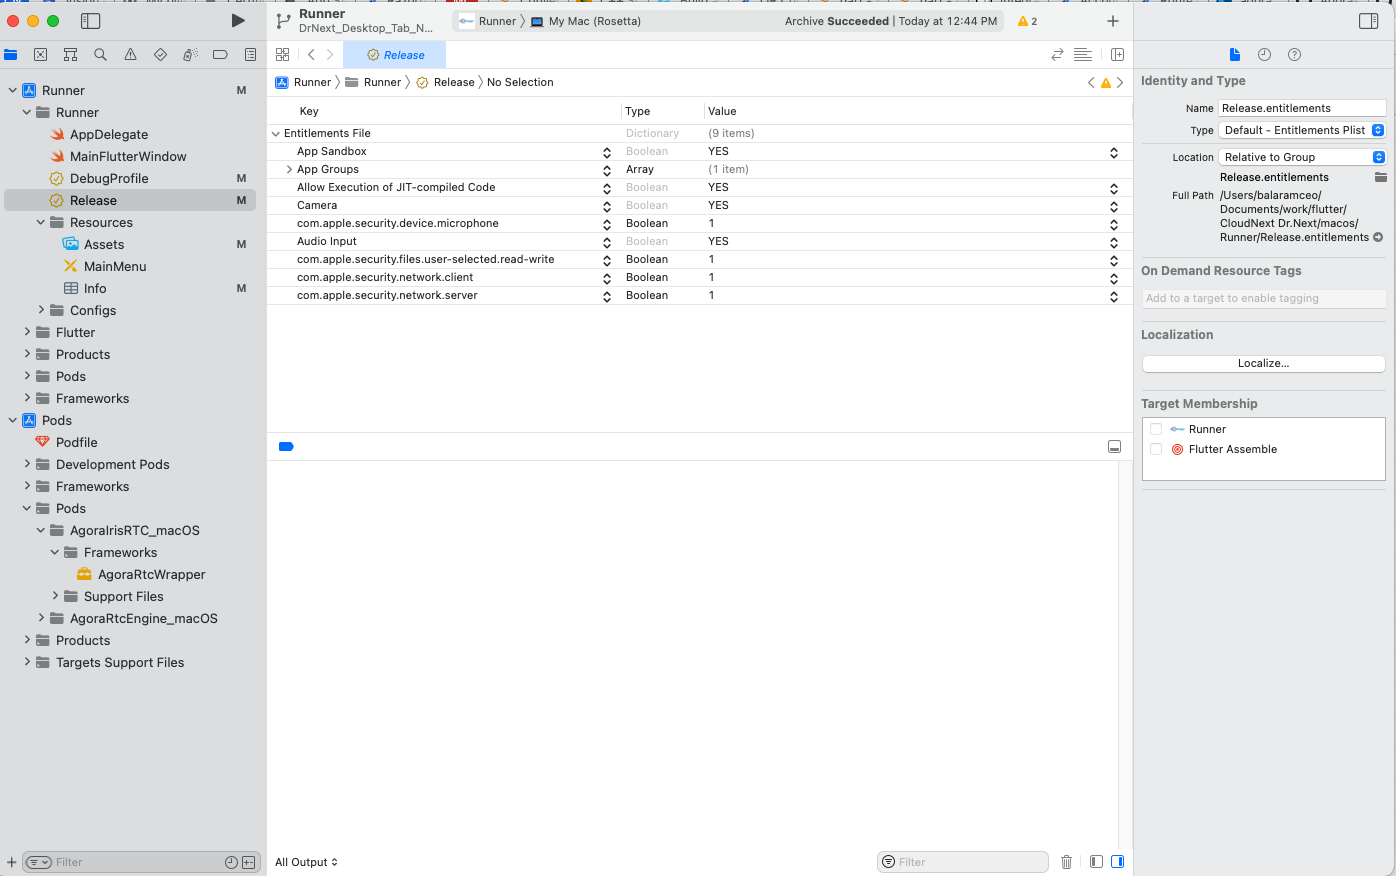The image size is (1396, 876).
Task: Select the Release editor tab
Action: [394, 55]
